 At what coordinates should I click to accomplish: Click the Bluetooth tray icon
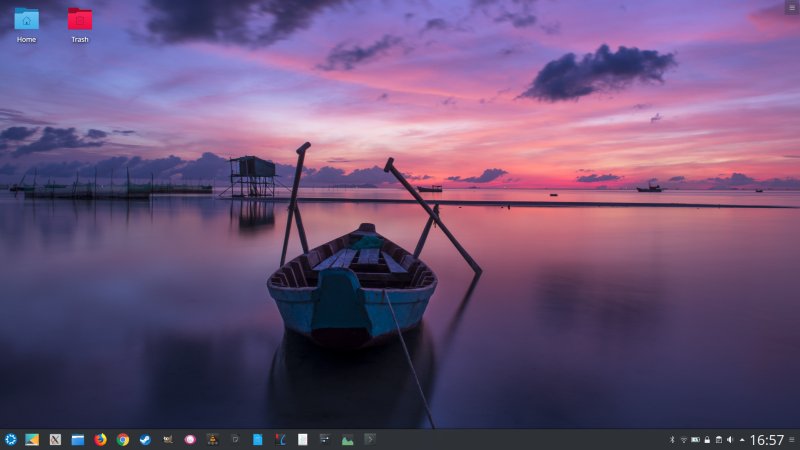click(672, 440)
